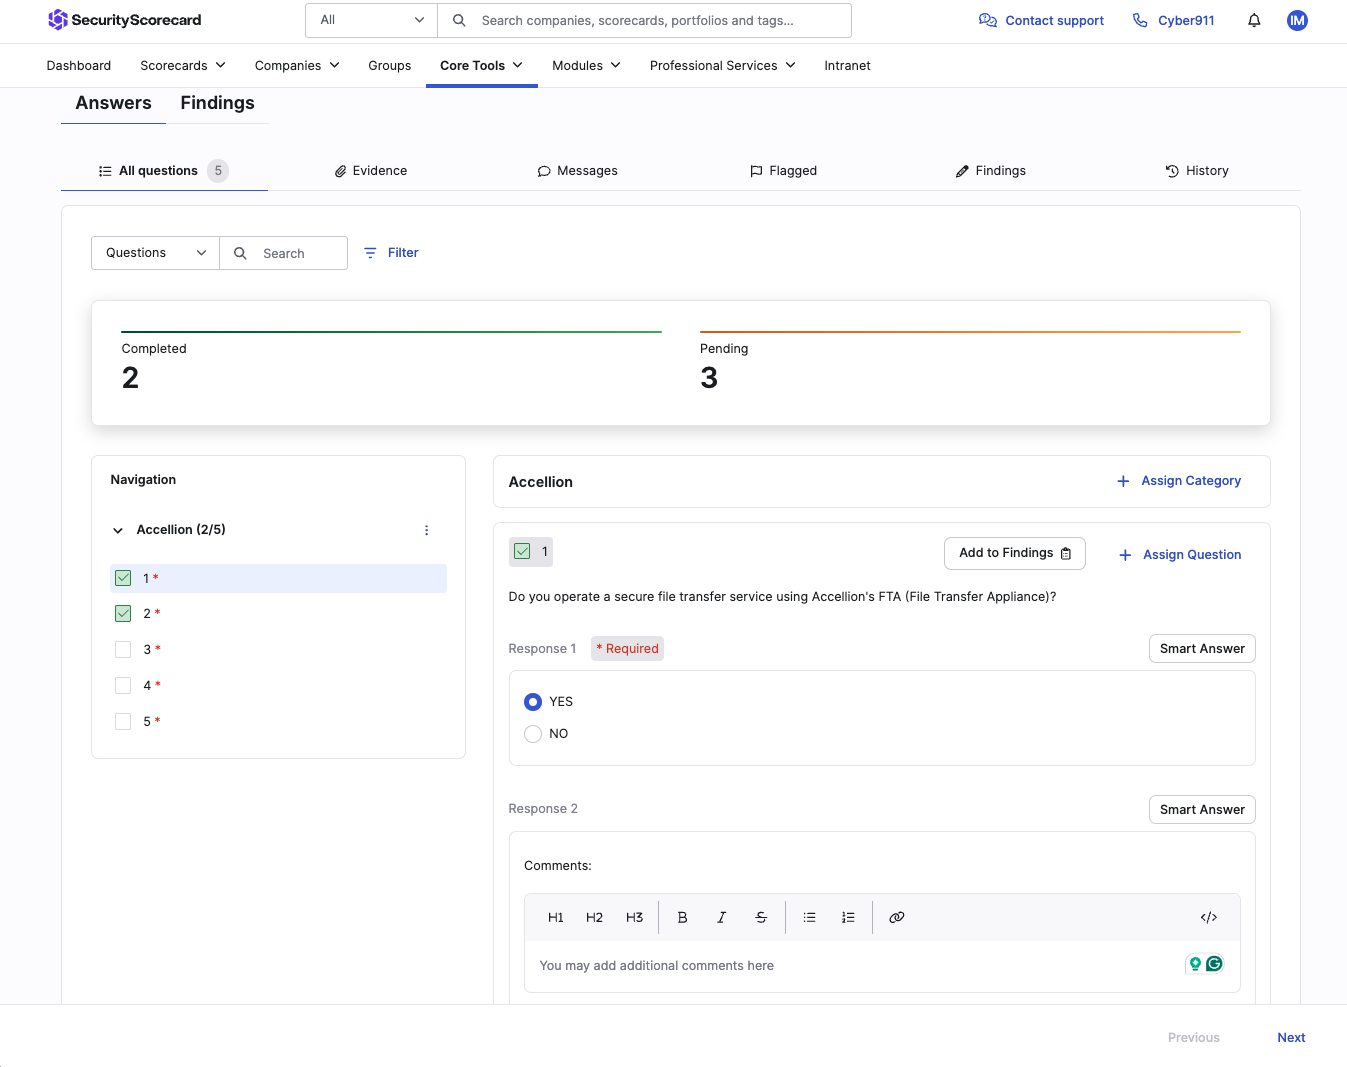Click the three-dot menu beside Accellion (2/5)

click(x=426, y=530)
